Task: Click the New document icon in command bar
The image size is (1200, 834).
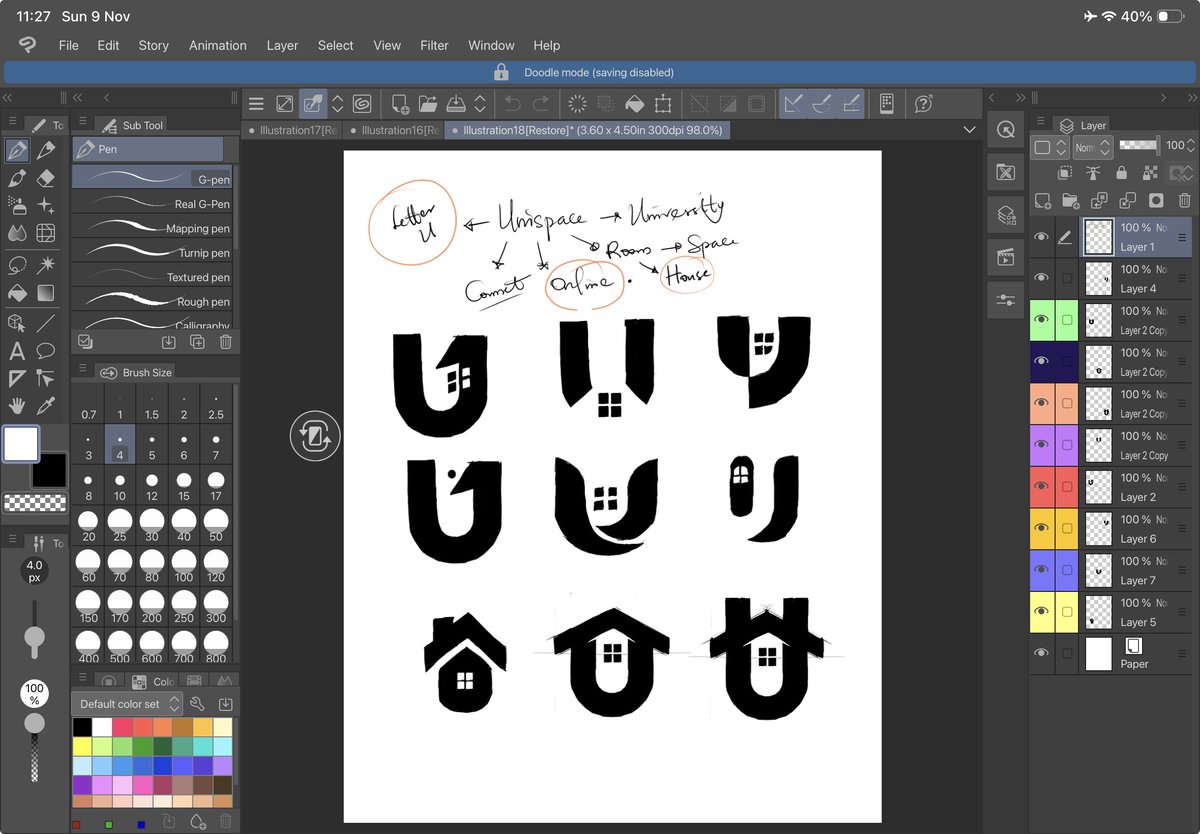Action: point(400,103)
